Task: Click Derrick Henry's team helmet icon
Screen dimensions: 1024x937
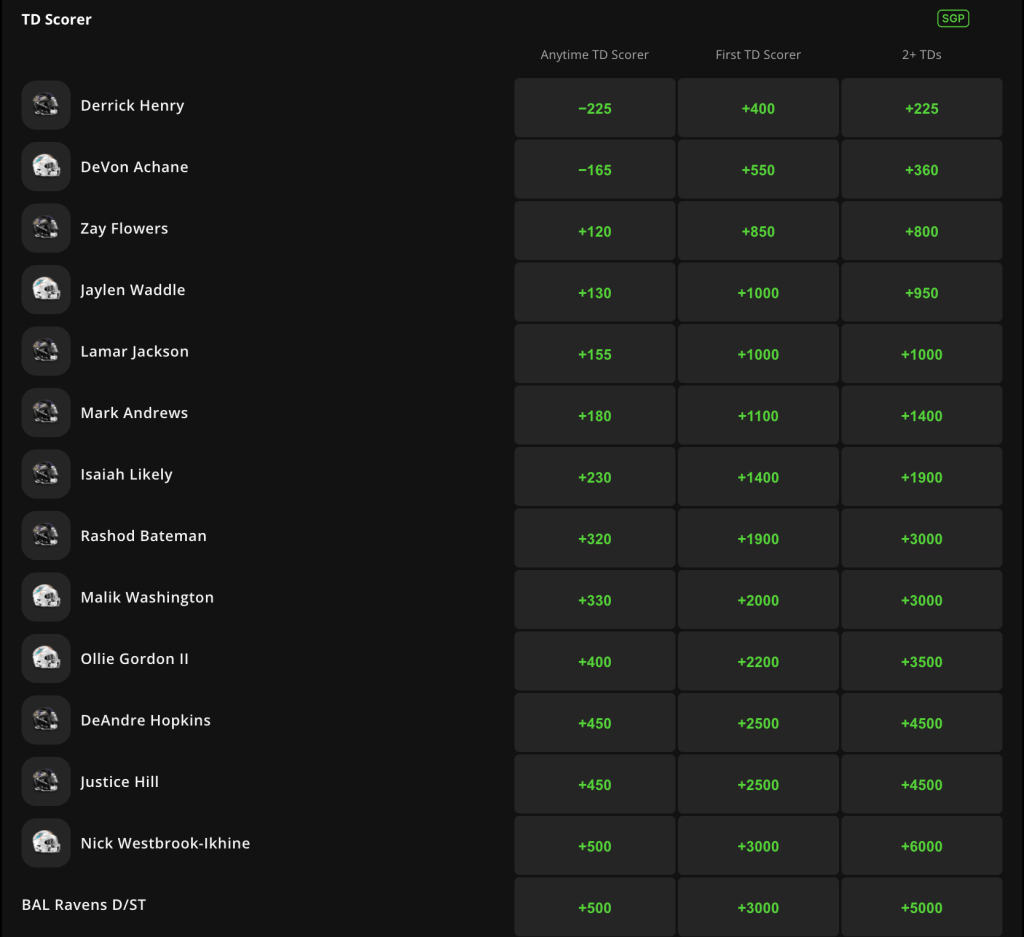Action: [x=46, y=106]
